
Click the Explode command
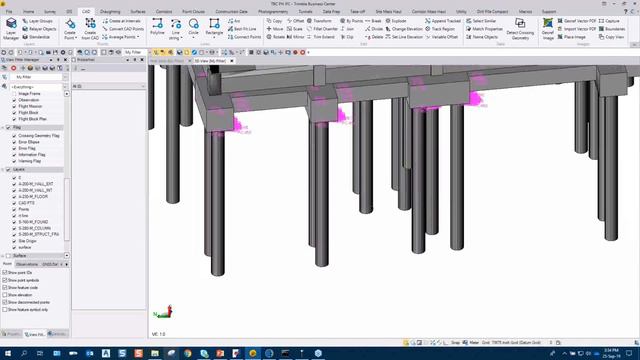pos(396,21)
